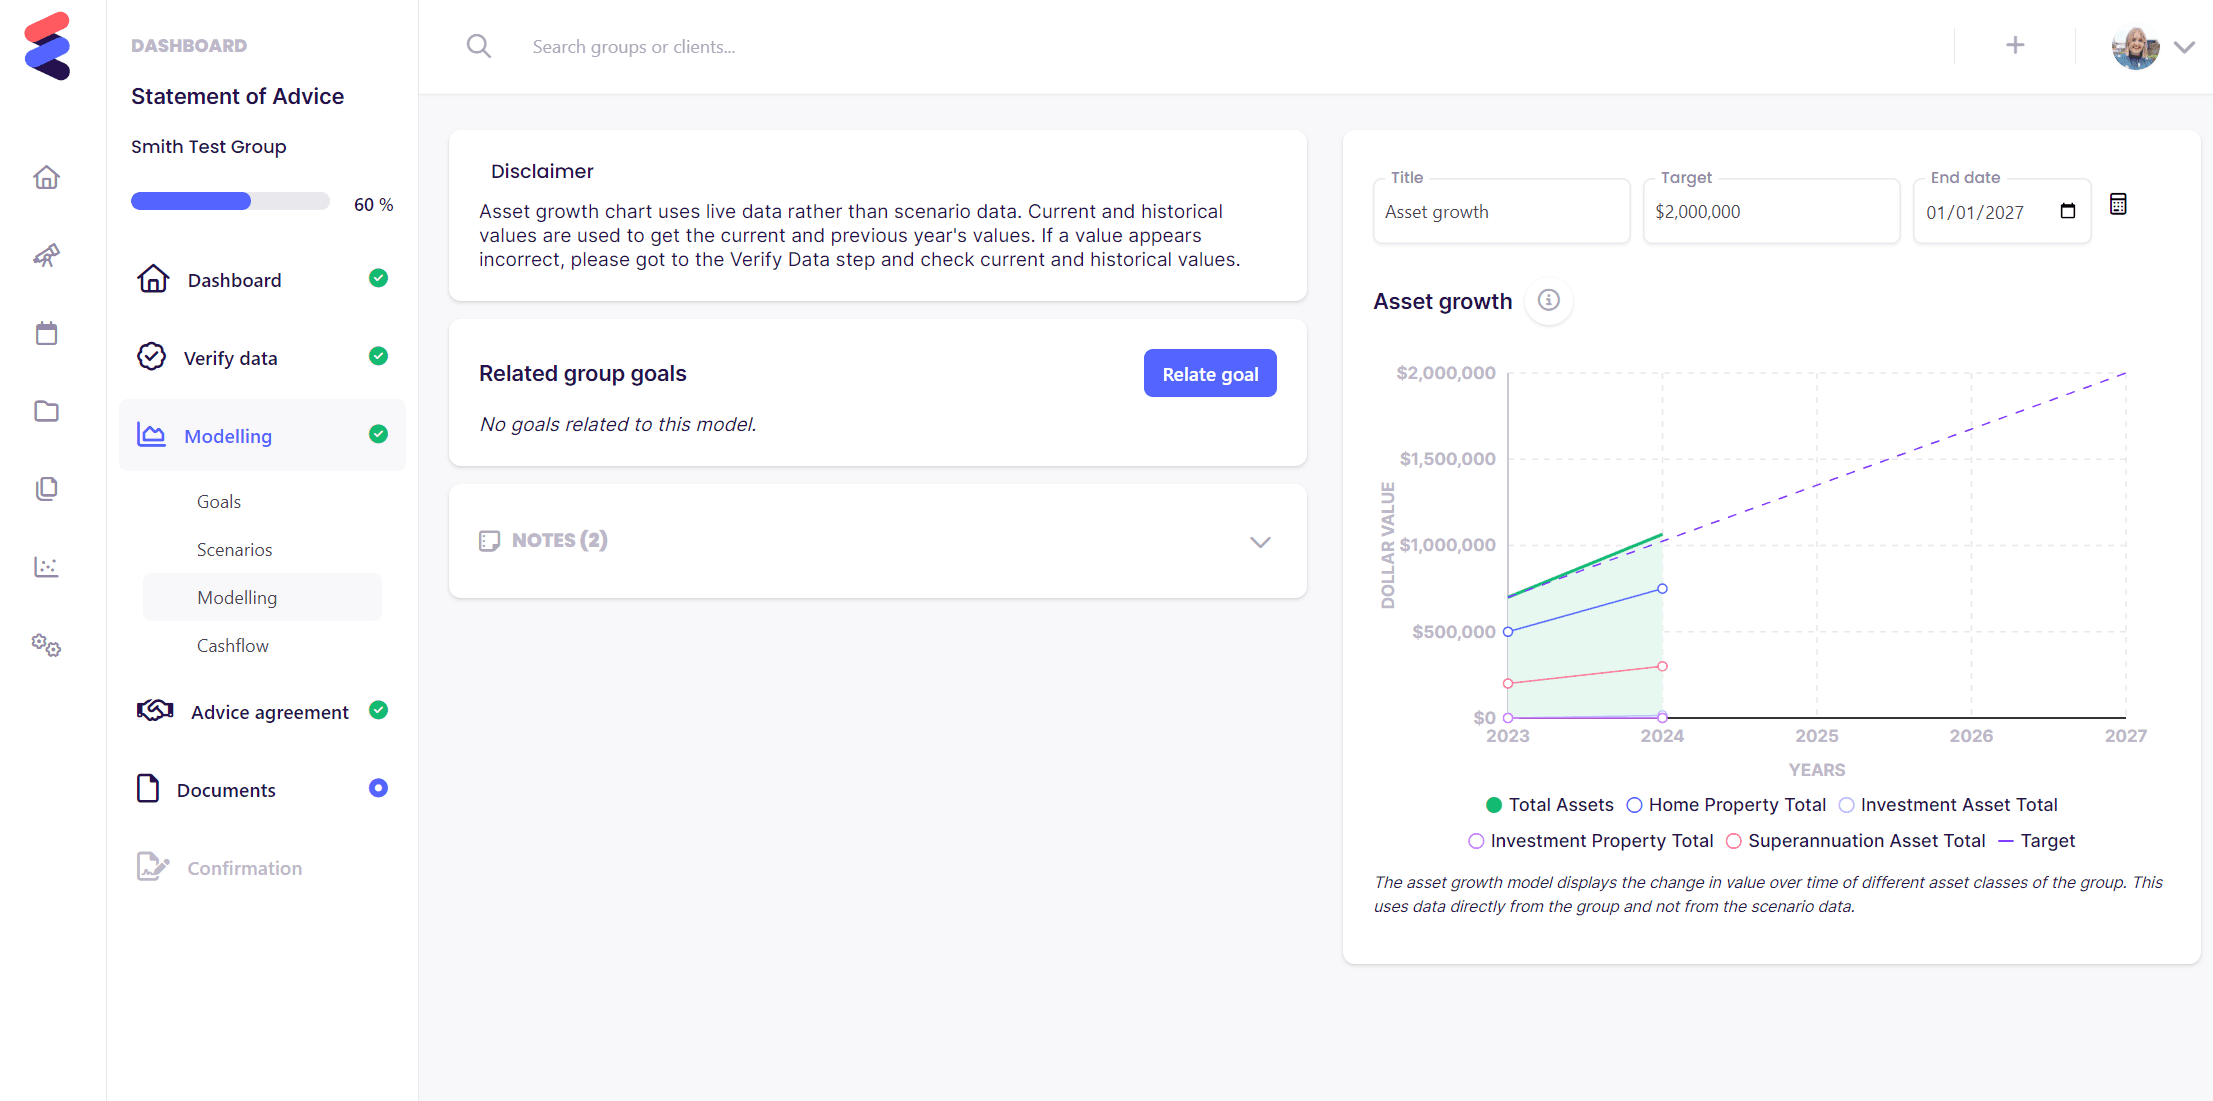Open Advice agreement step
2213x1101 pixels.
coord(269,712)
